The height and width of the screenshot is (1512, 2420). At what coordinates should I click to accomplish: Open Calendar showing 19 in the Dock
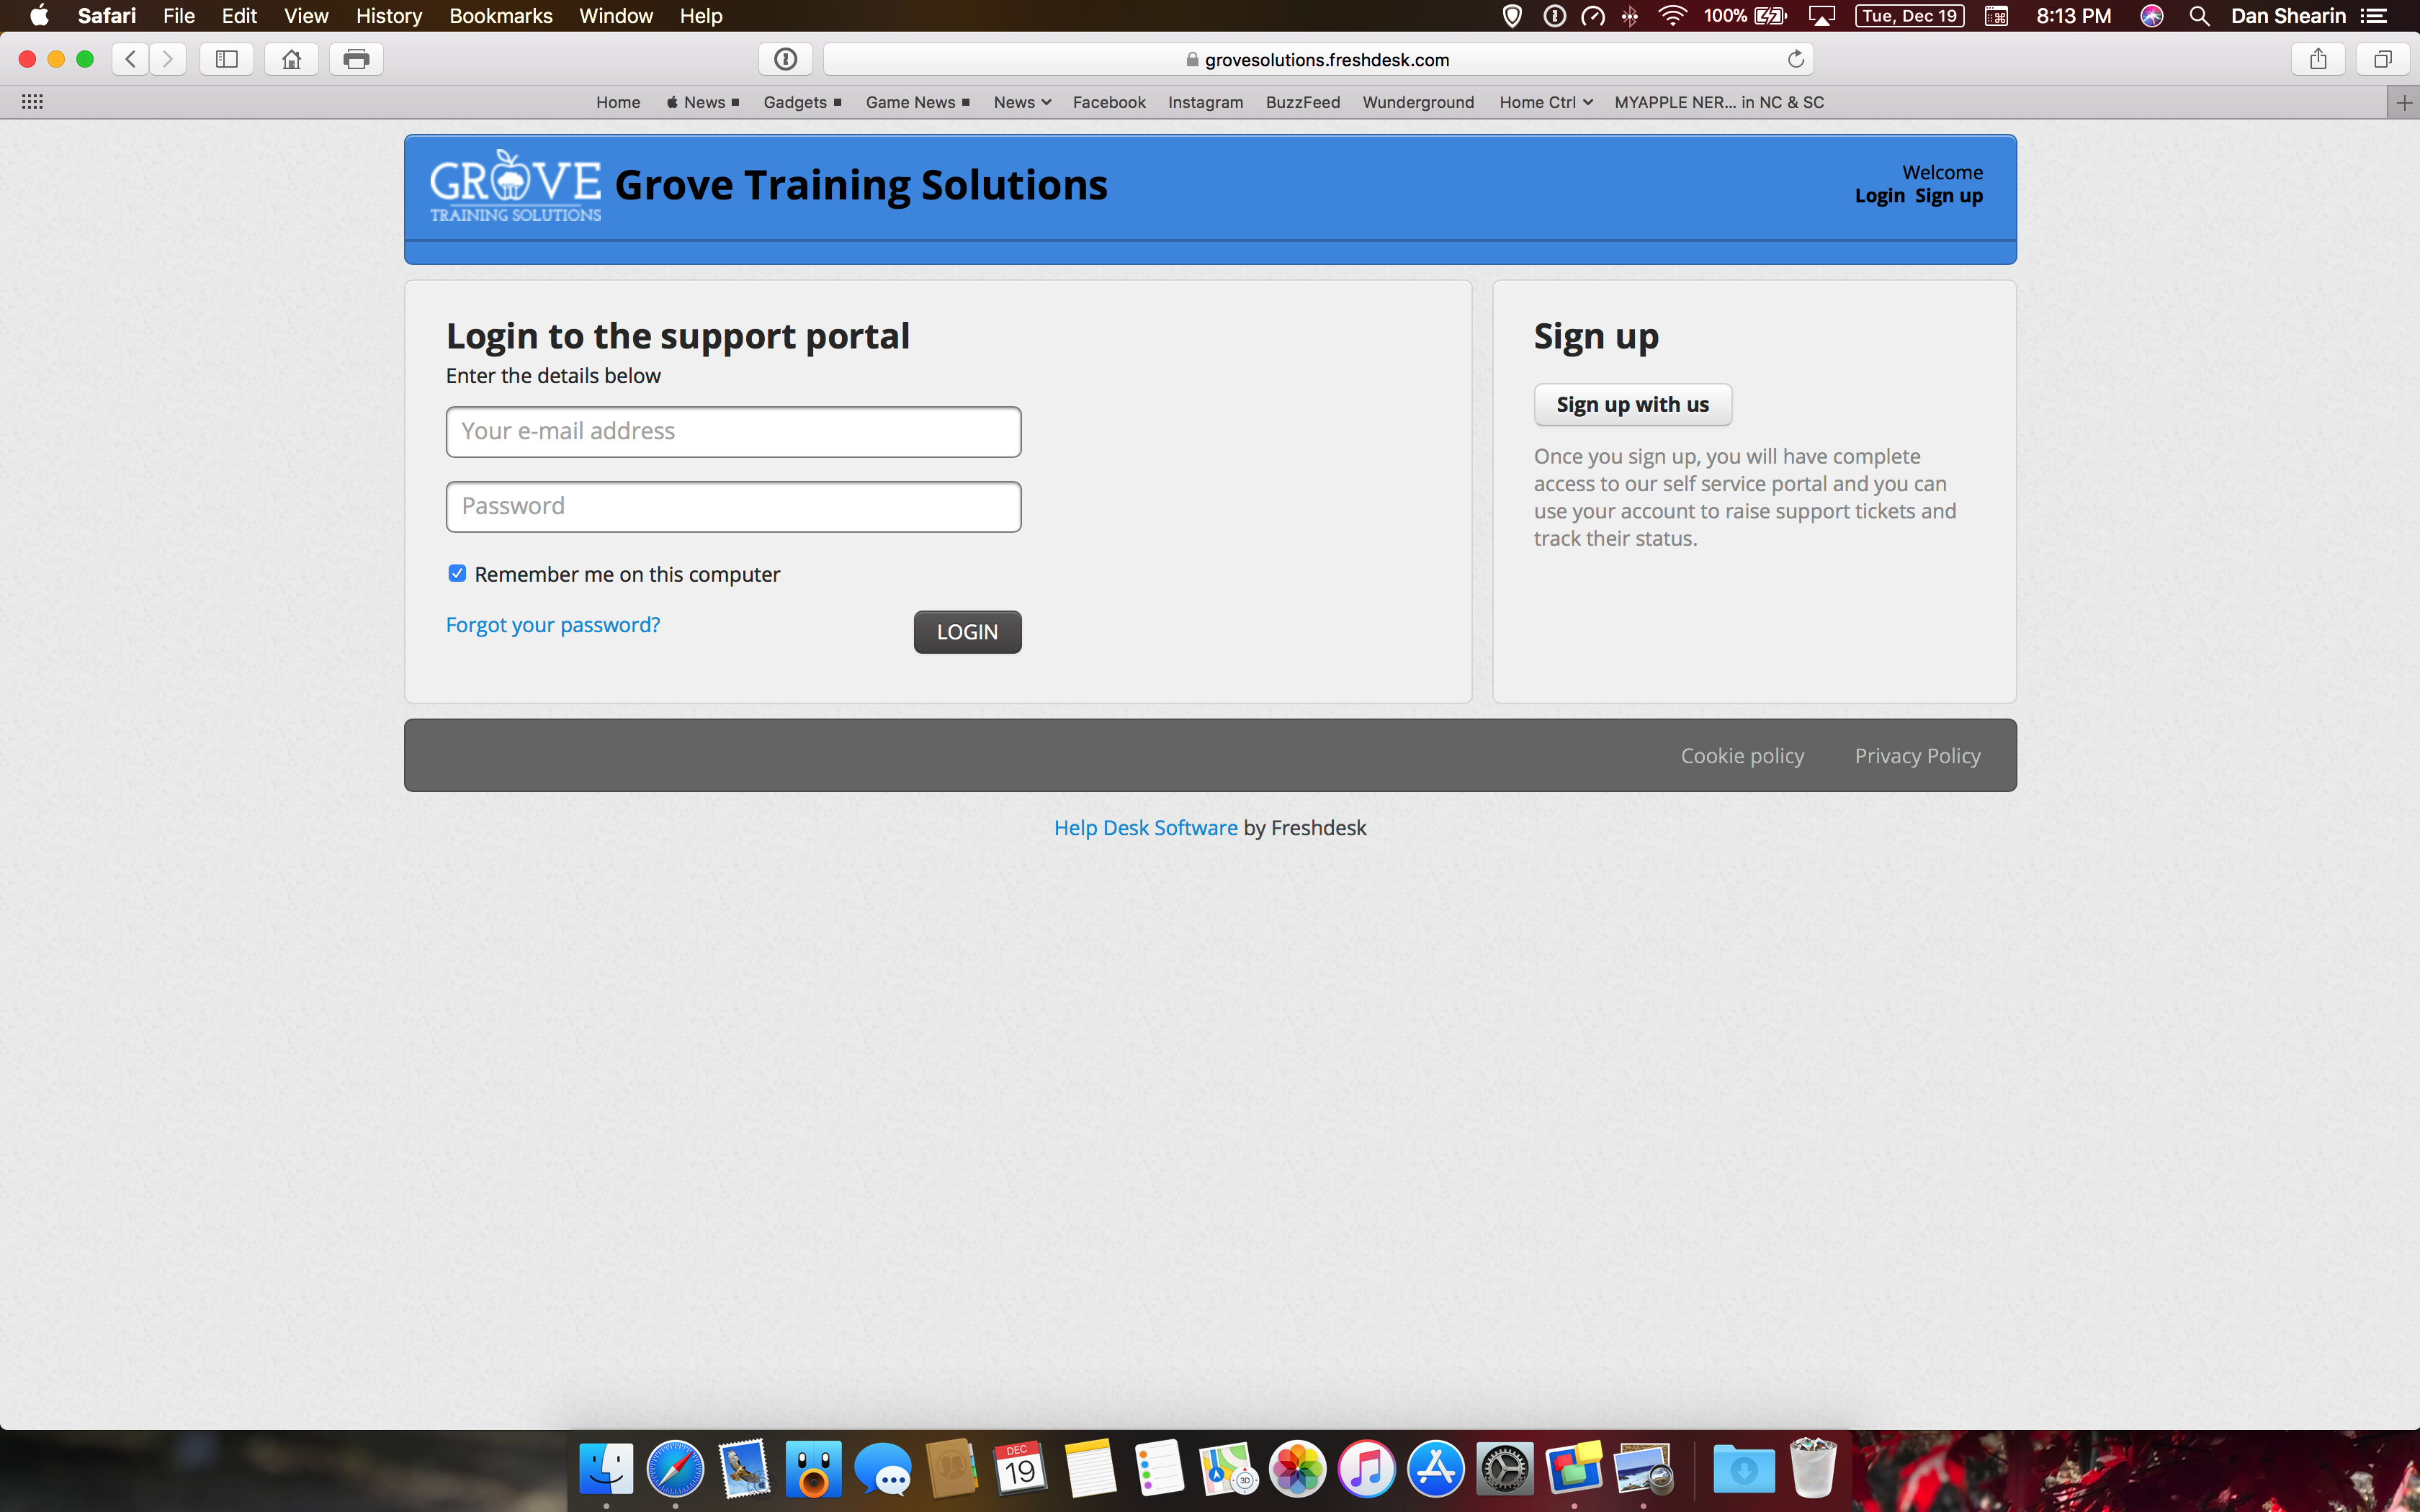pyautogui.click(x=1020, y=1470)
